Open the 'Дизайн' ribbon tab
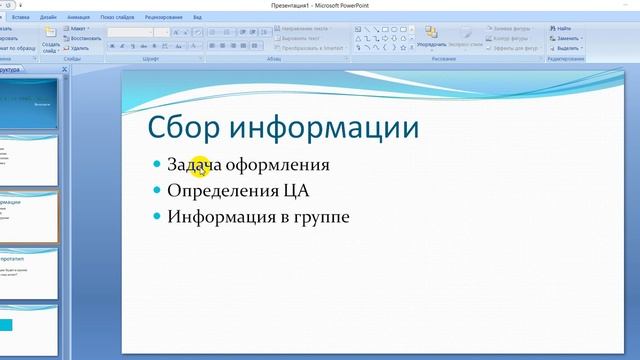The image size is (640, 360). pos(48,17)
